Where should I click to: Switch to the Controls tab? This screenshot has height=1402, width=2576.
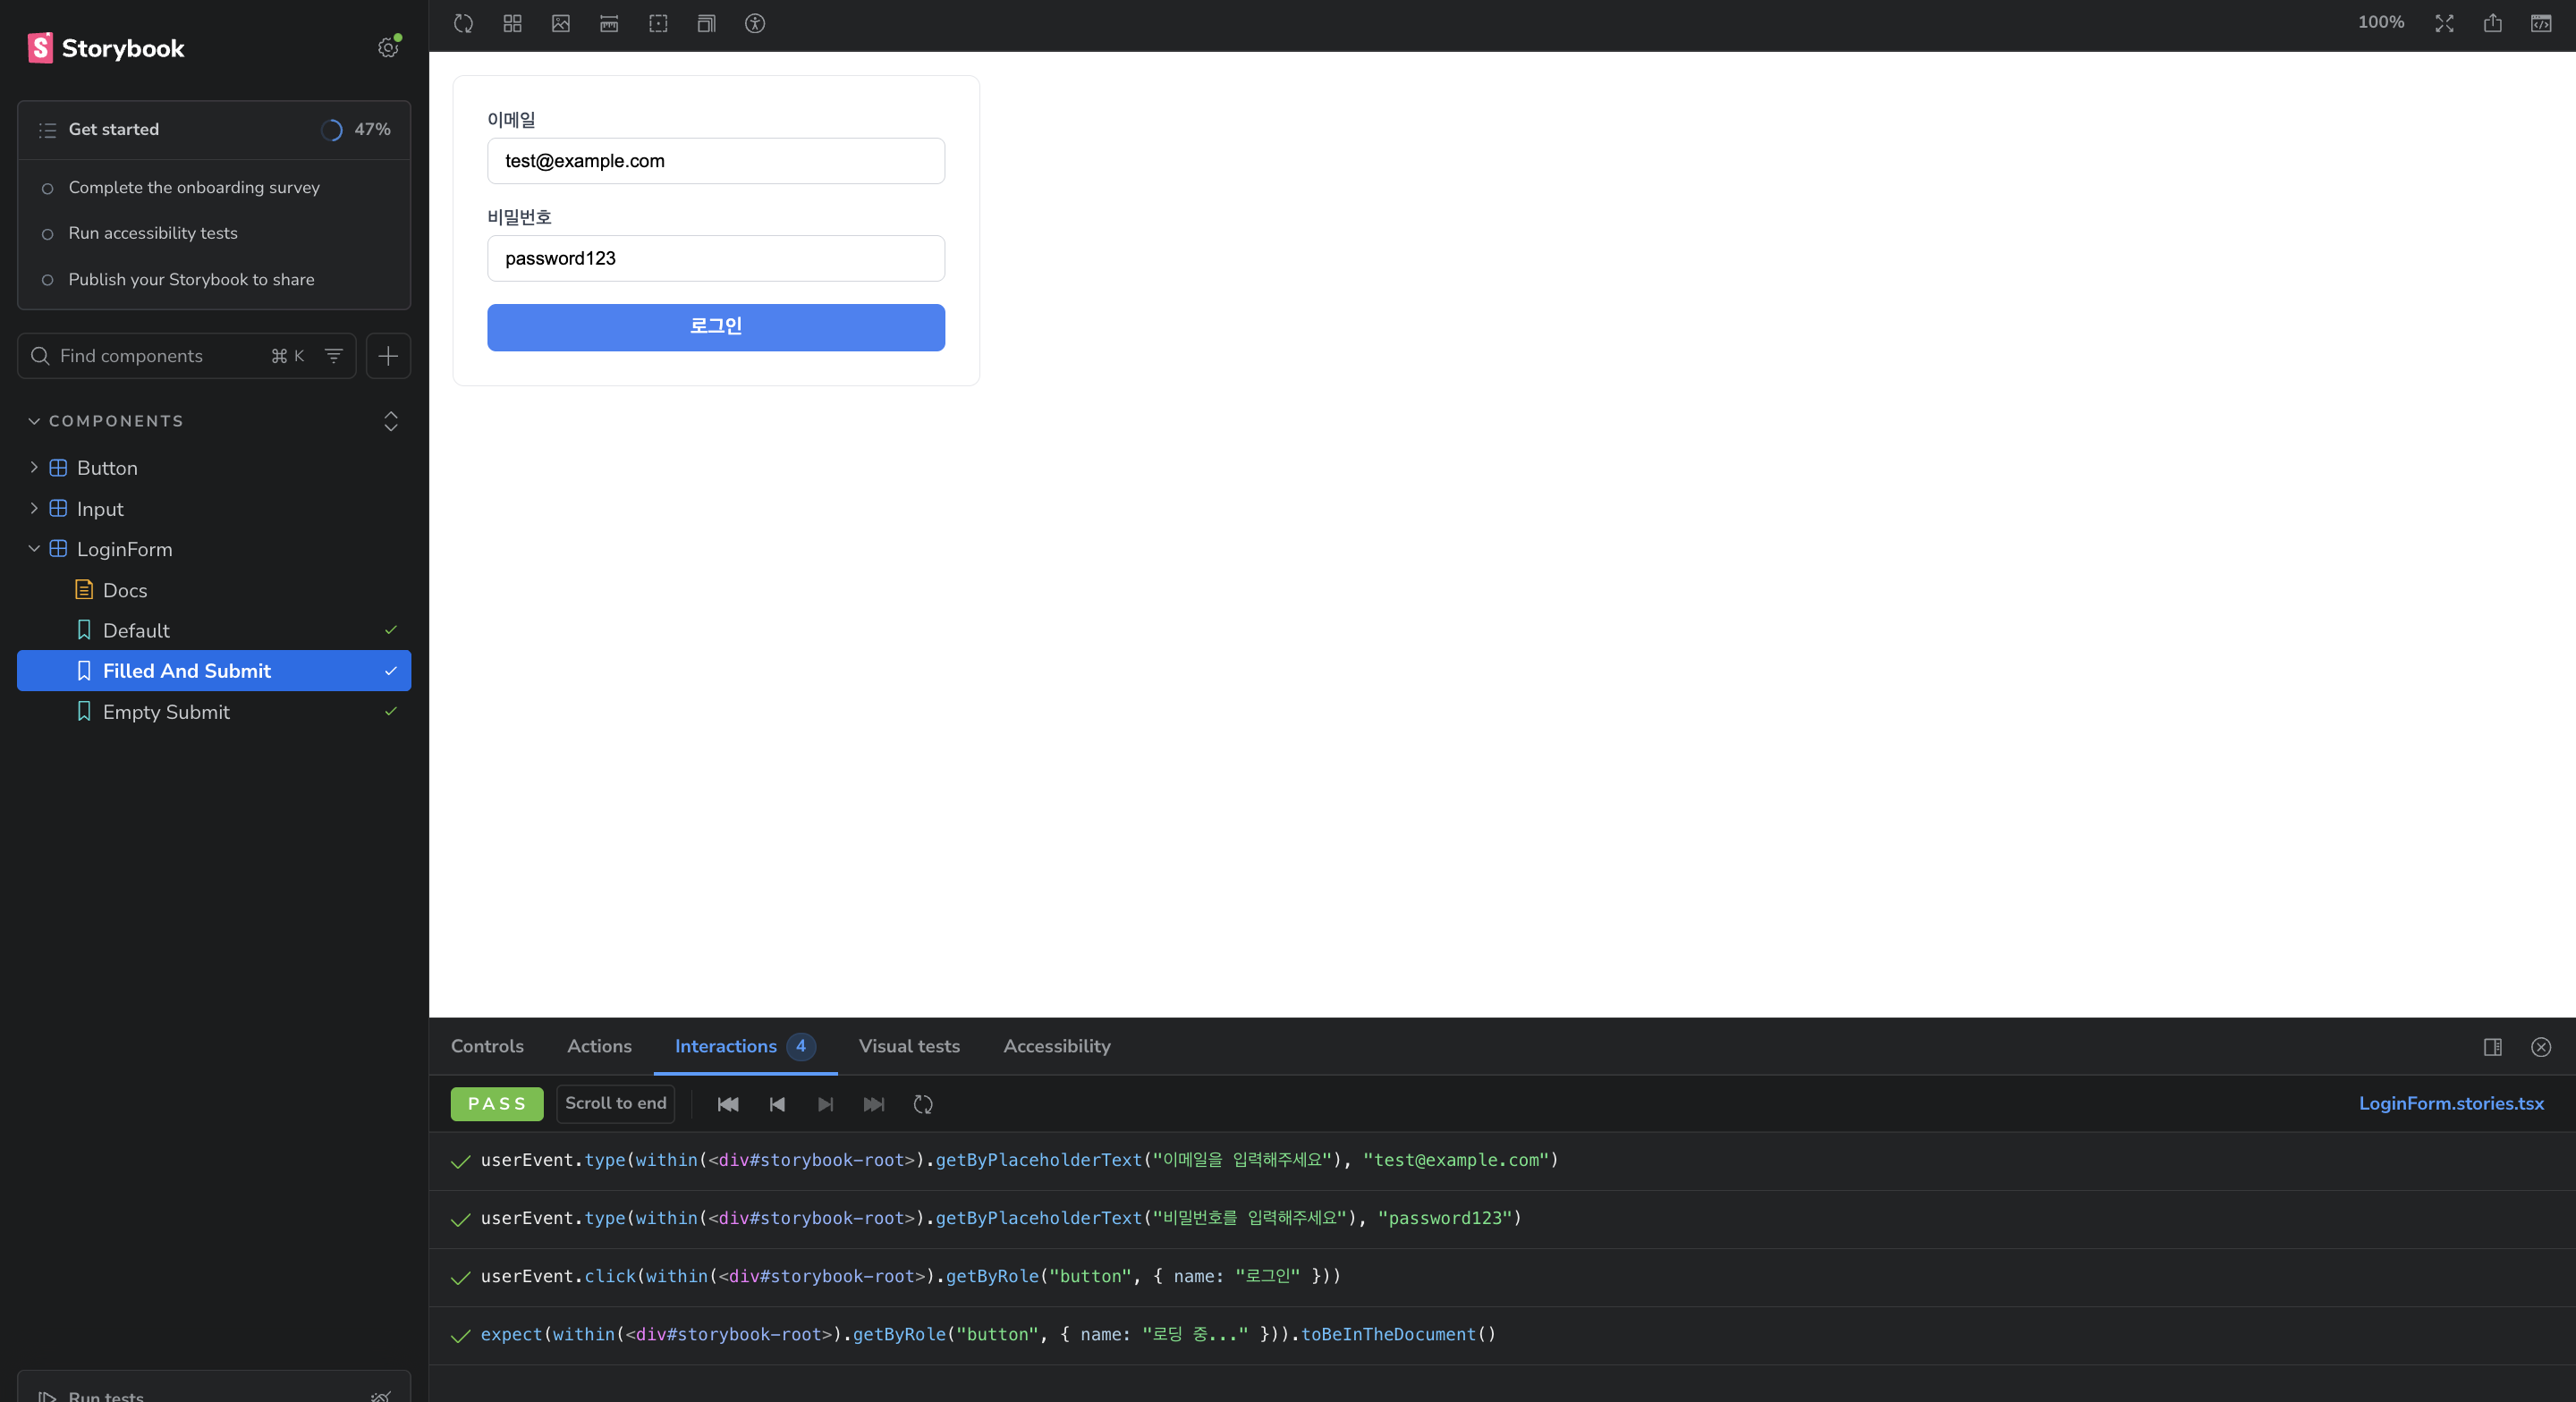coord(487,1046)
